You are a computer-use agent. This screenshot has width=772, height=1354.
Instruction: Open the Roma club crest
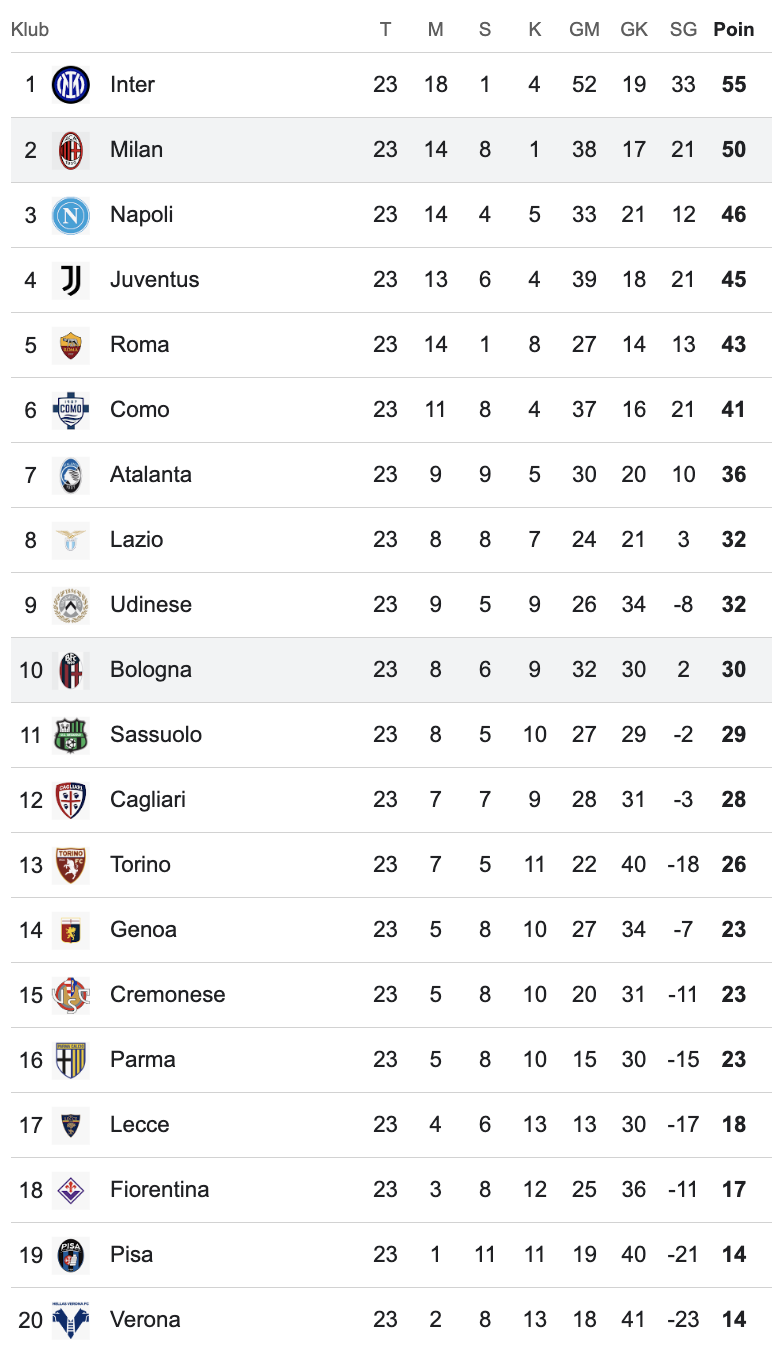pos(71,345)
